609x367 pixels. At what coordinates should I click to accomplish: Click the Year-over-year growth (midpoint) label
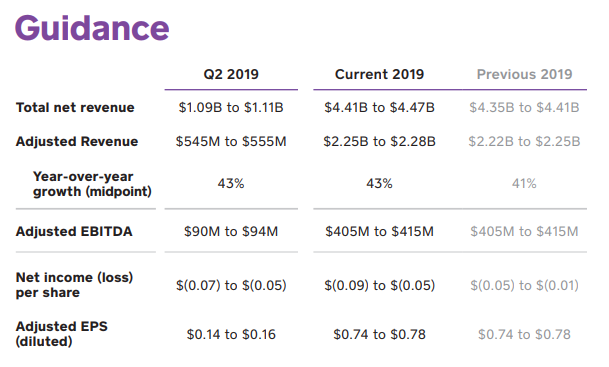(x=92, y=184)
